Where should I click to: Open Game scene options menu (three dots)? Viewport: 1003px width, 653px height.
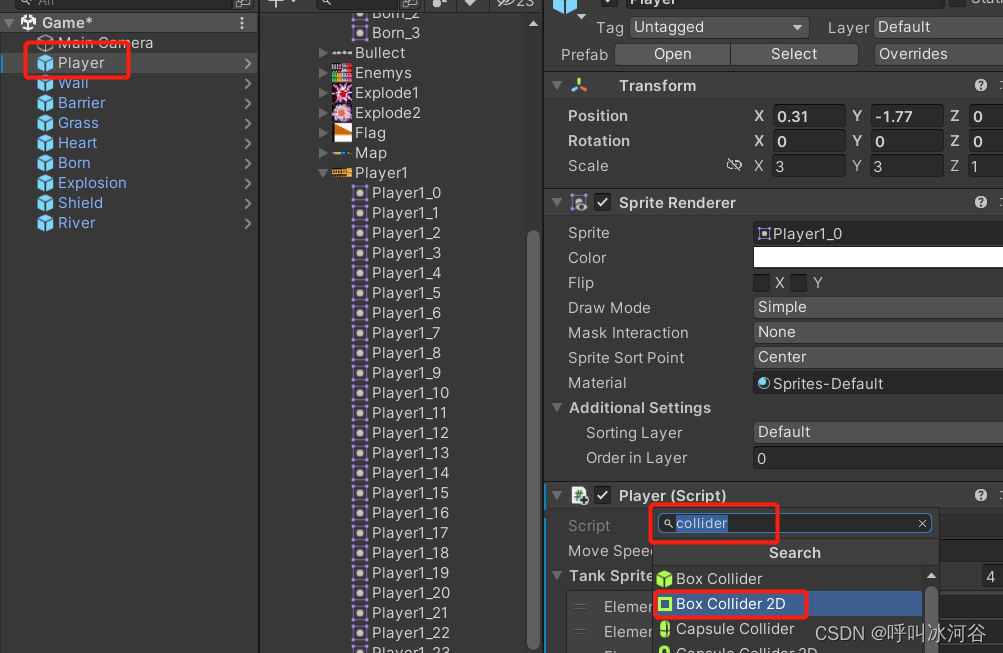pyautogui.click(x=242, y=23)
